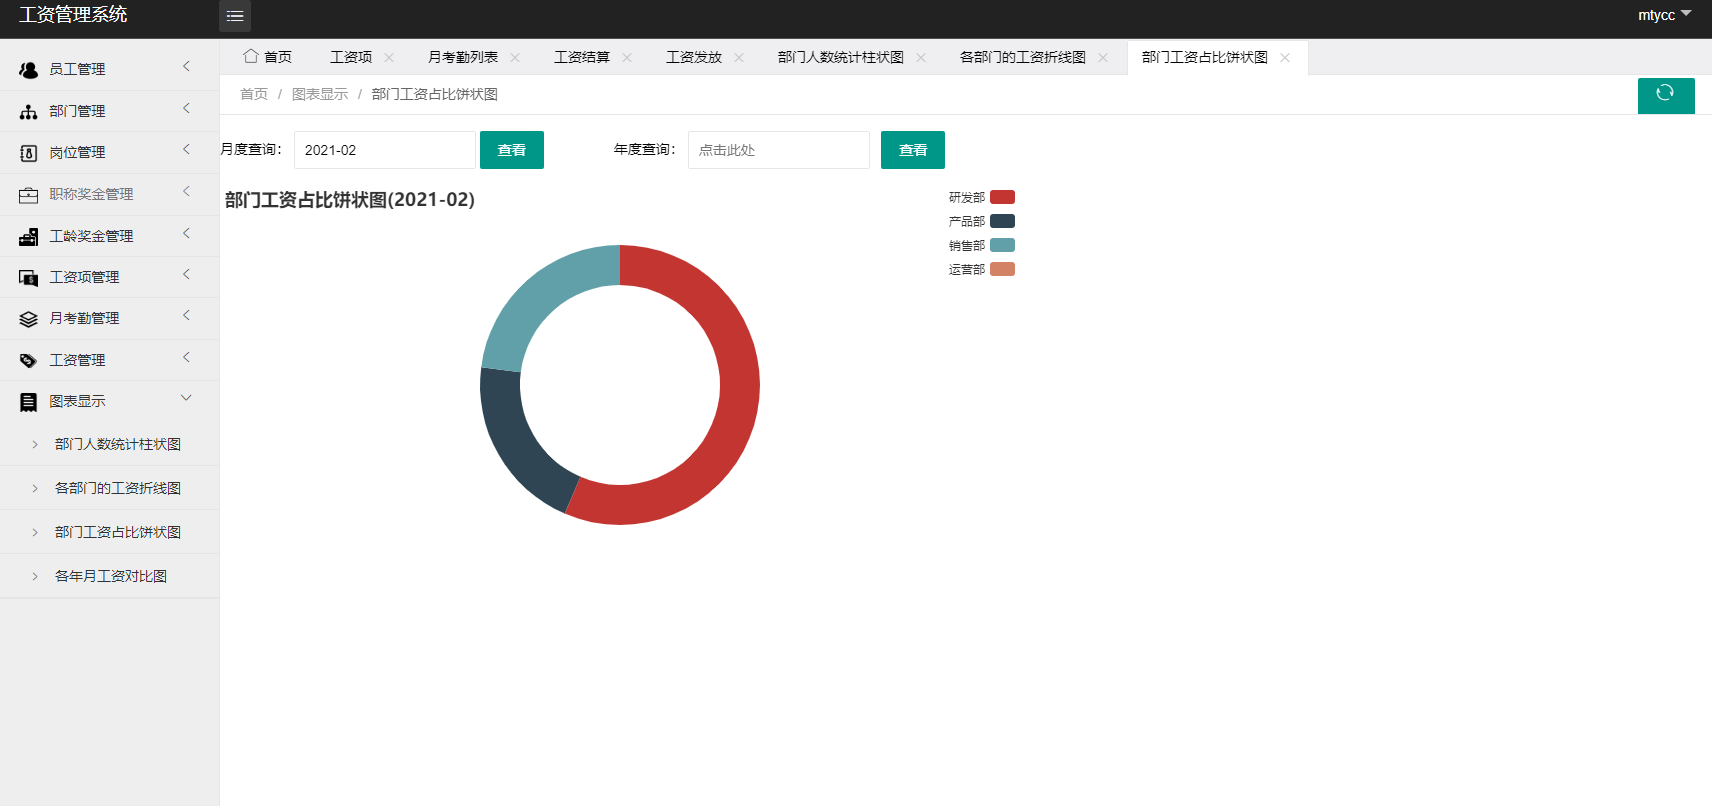Close the 月考勤列表 tab
The height and width of the screenshot is (806, 1712).
click(515, 57)
